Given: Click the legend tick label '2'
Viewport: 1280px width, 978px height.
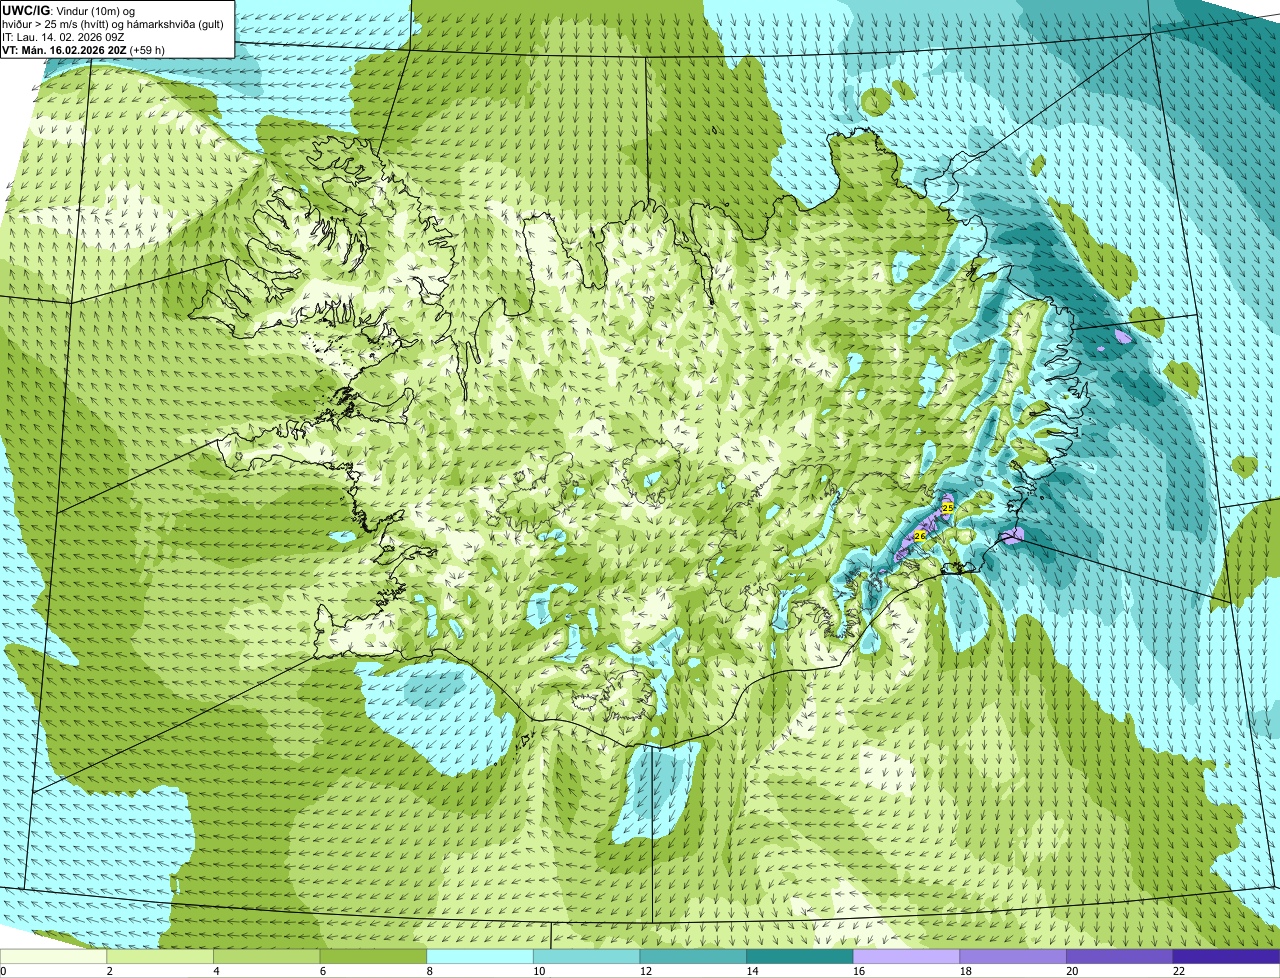Looking at the screenshot, I should click(x=109, y=971).
